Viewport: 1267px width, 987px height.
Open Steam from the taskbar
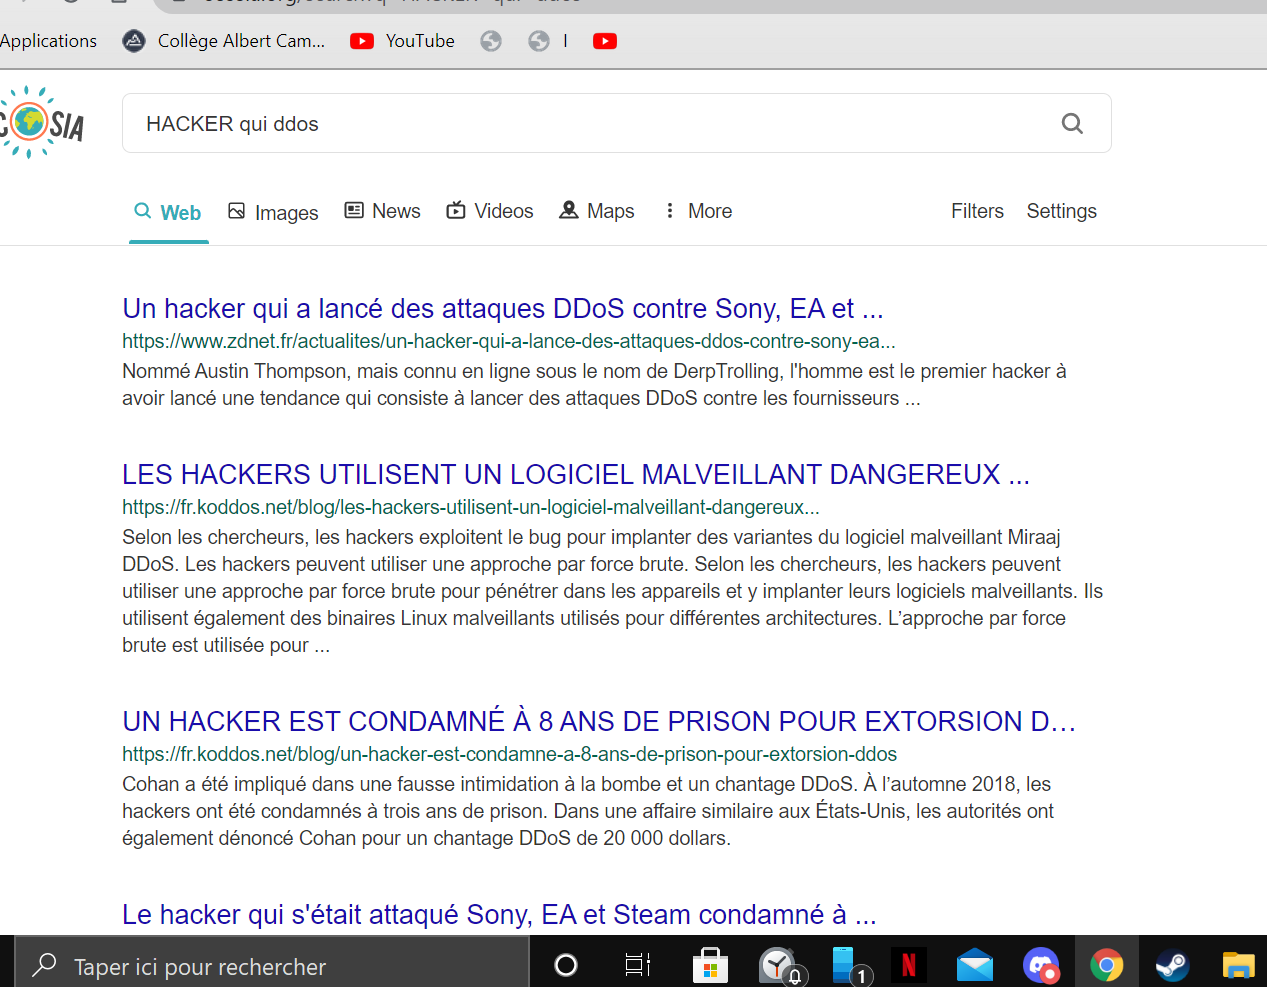pyautogui.click(x=1172, y=965)
